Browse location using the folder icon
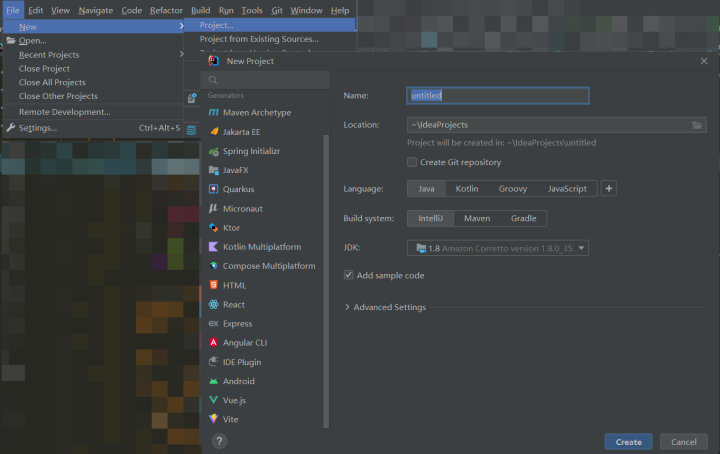The width and height of the screenshot is (720, 454). 697,125
